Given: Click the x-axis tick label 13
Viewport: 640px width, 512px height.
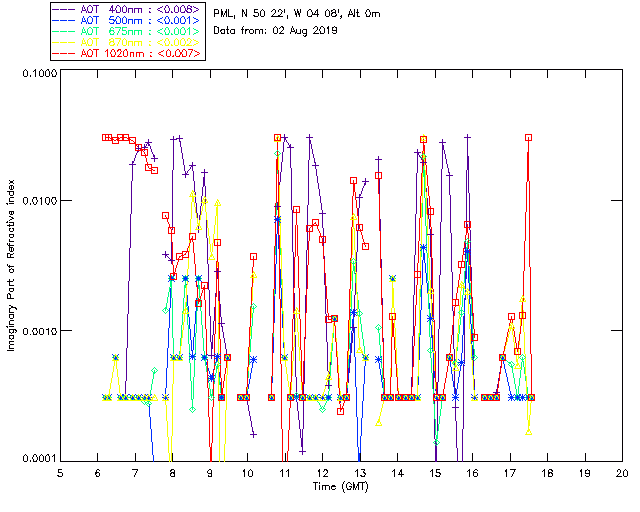Looking at the screenshot, I should (360, 473).
